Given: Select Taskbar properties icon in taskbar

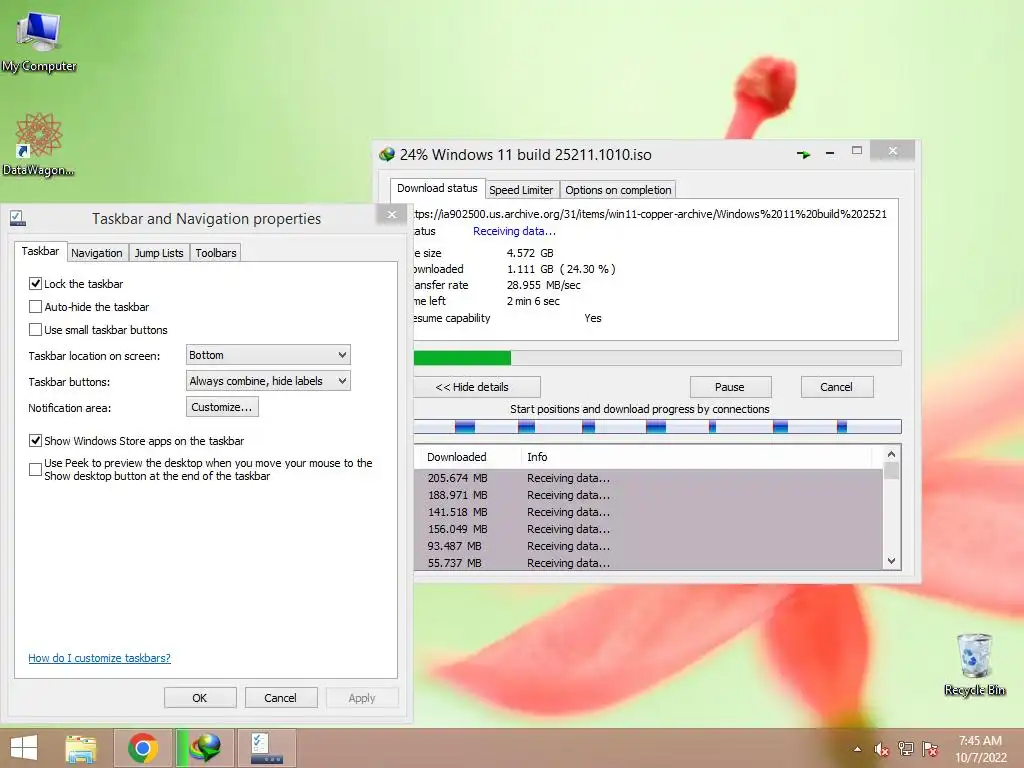Looking at the screenshot, I should pos(267,748).
